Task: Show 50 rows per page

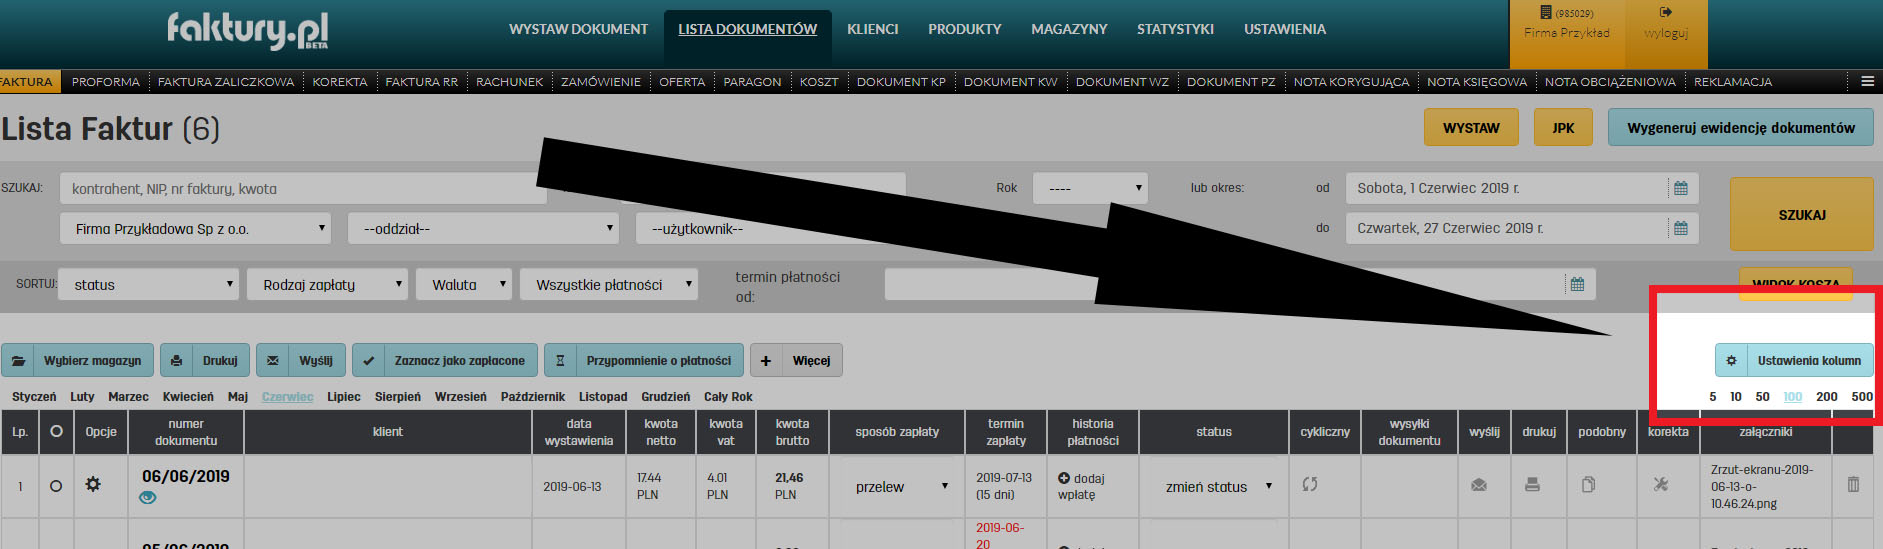Action: pyautogui.click(x=1762, y=397)
